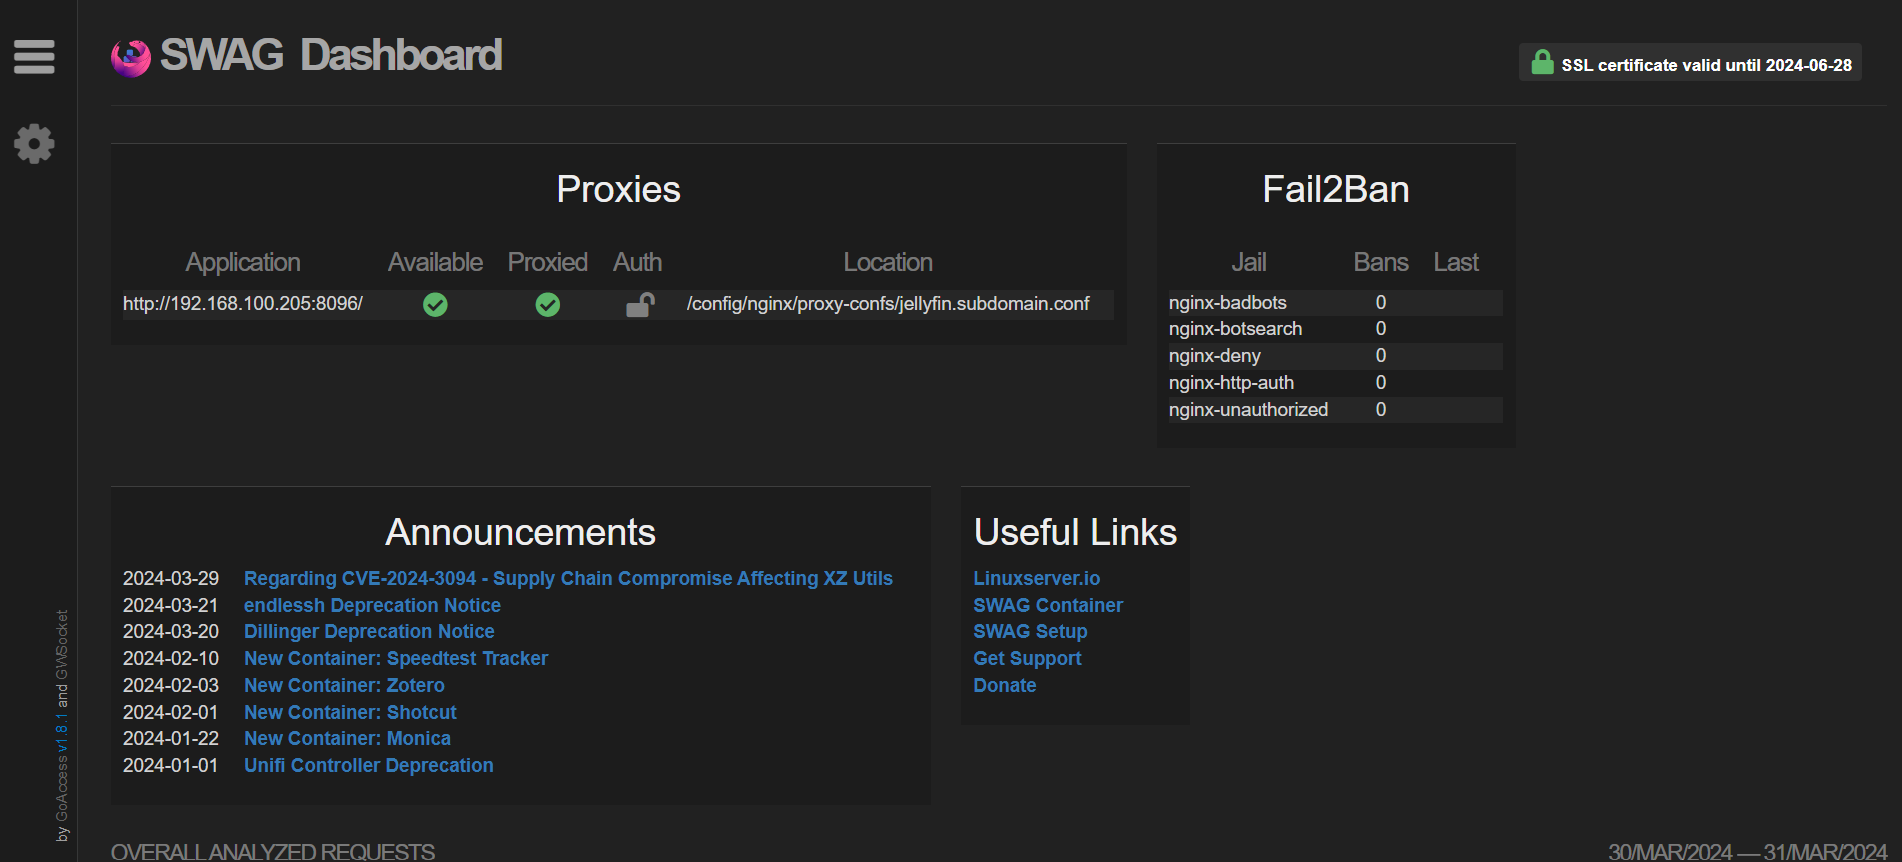Visit the Linuxserver.io link

pyautogui.click(x=1037, y=579)
